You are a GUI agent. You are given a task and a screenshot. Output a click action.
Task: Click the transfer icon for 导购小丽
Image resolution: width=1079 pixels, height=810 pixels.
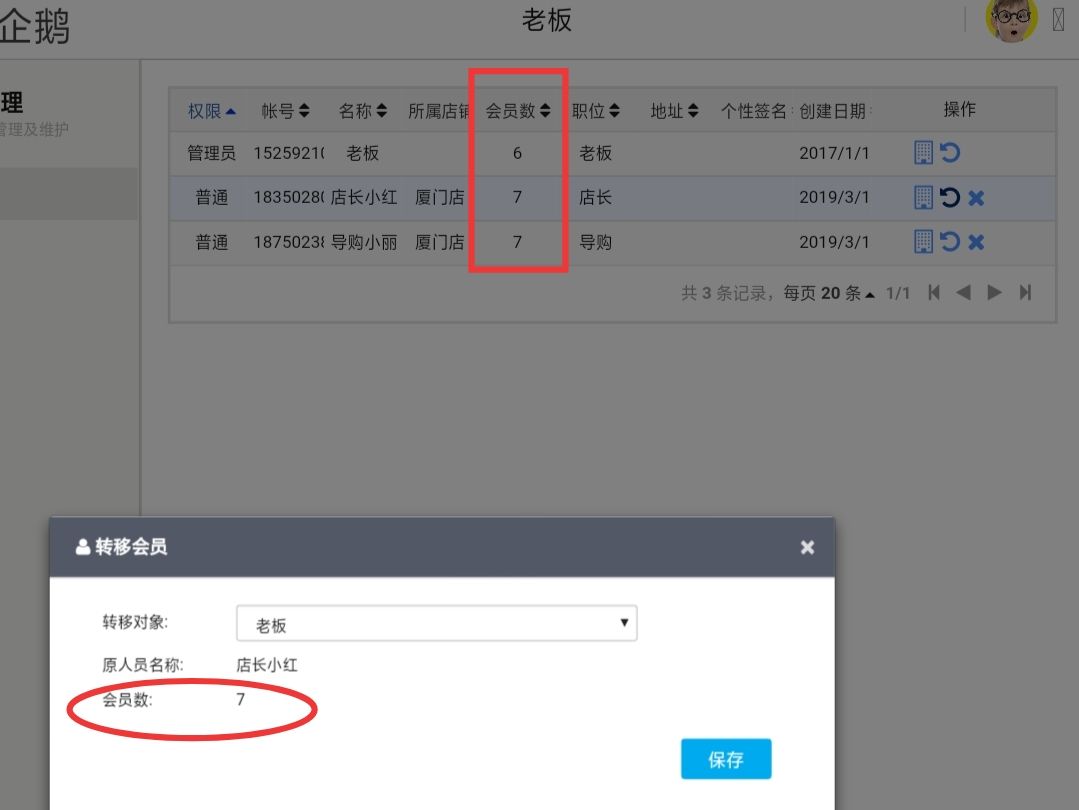[x=950, y=242]
